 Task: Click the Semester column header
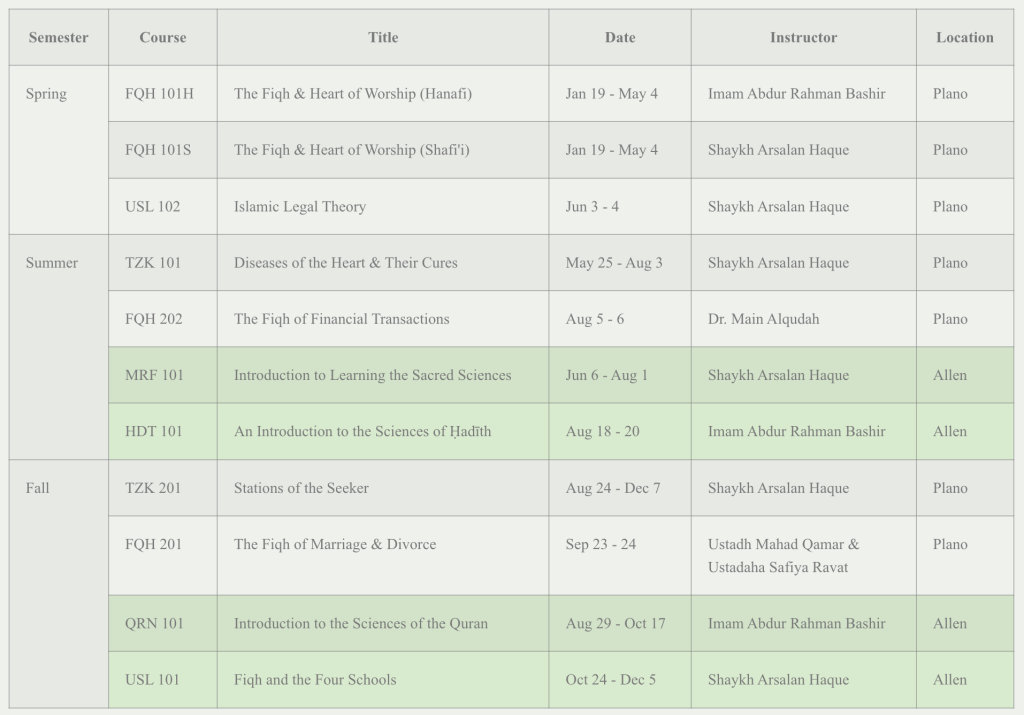(58, 38)
